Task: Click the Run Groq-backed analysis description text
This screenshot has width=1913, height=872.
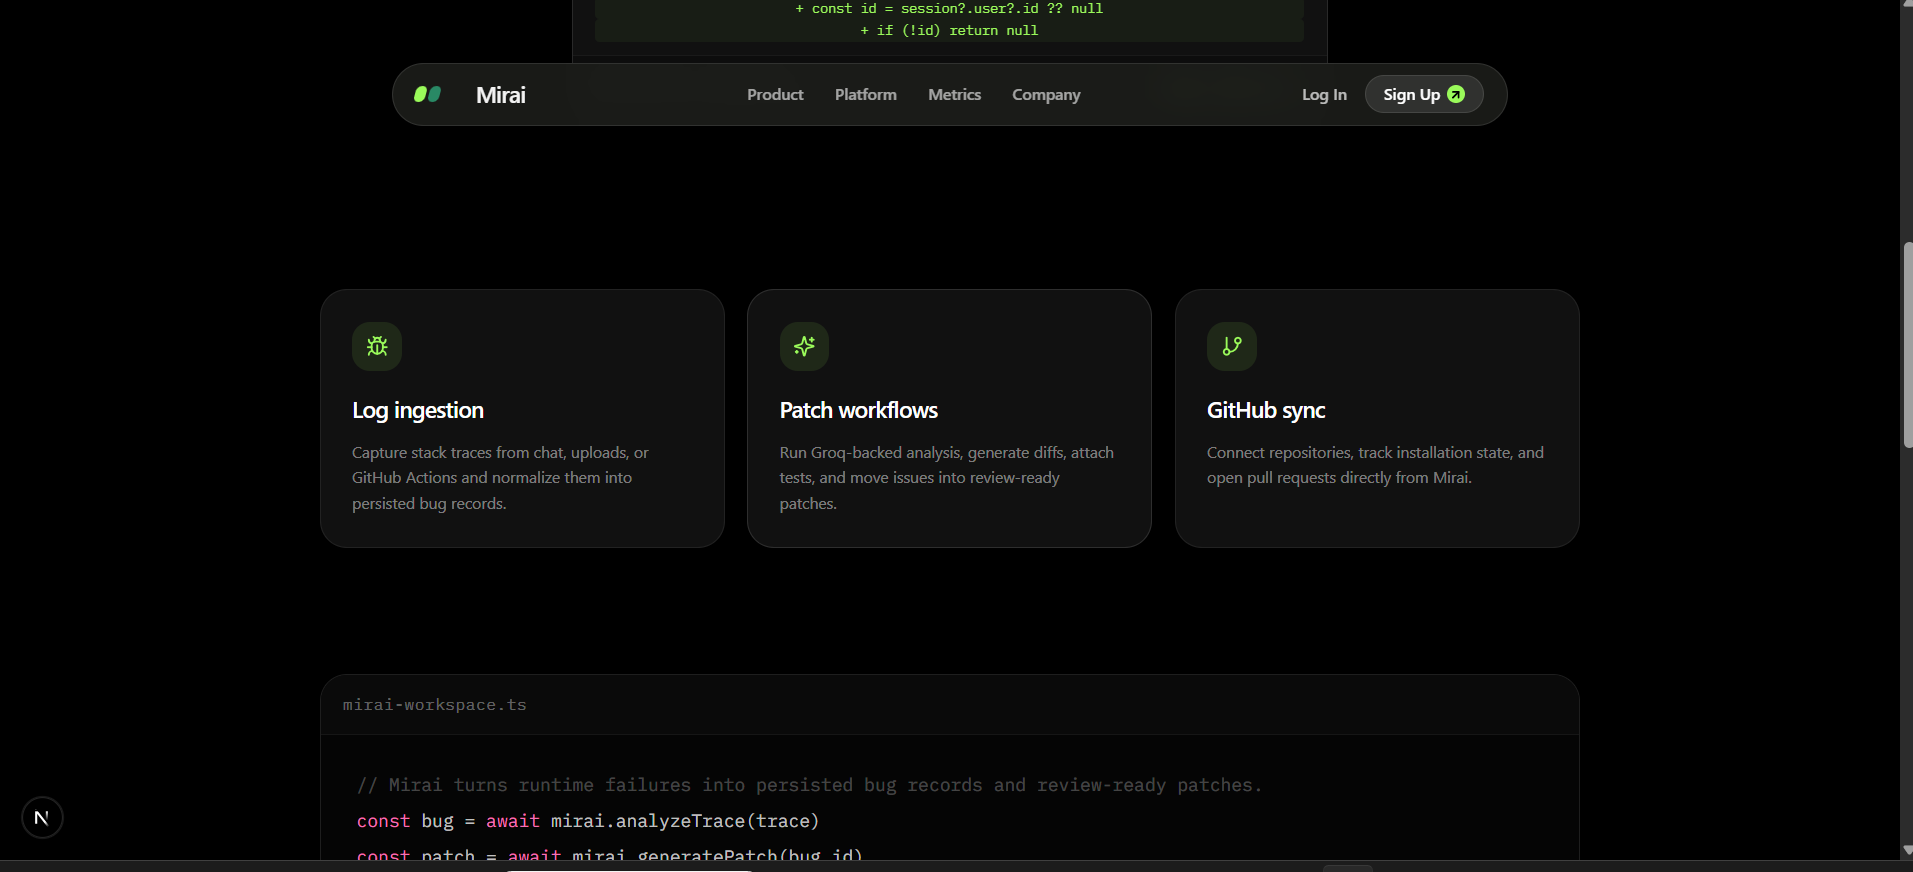Action: (x=947, y=478)
